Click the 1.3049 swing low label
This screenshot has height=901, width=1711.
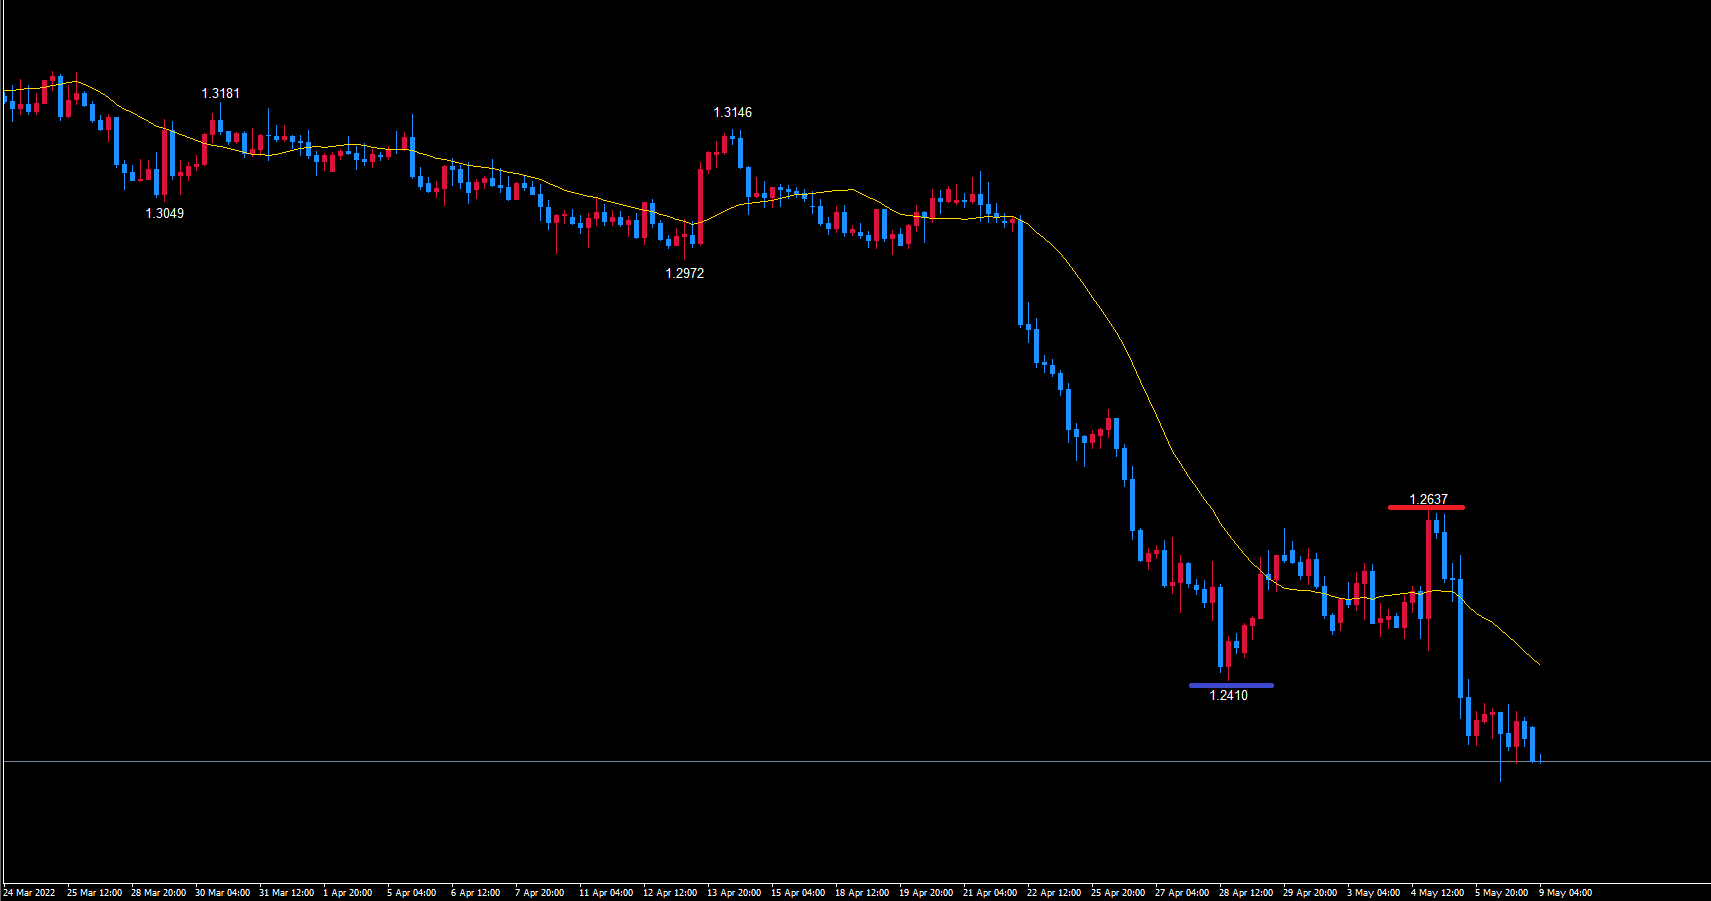click(x=165, y=213)
